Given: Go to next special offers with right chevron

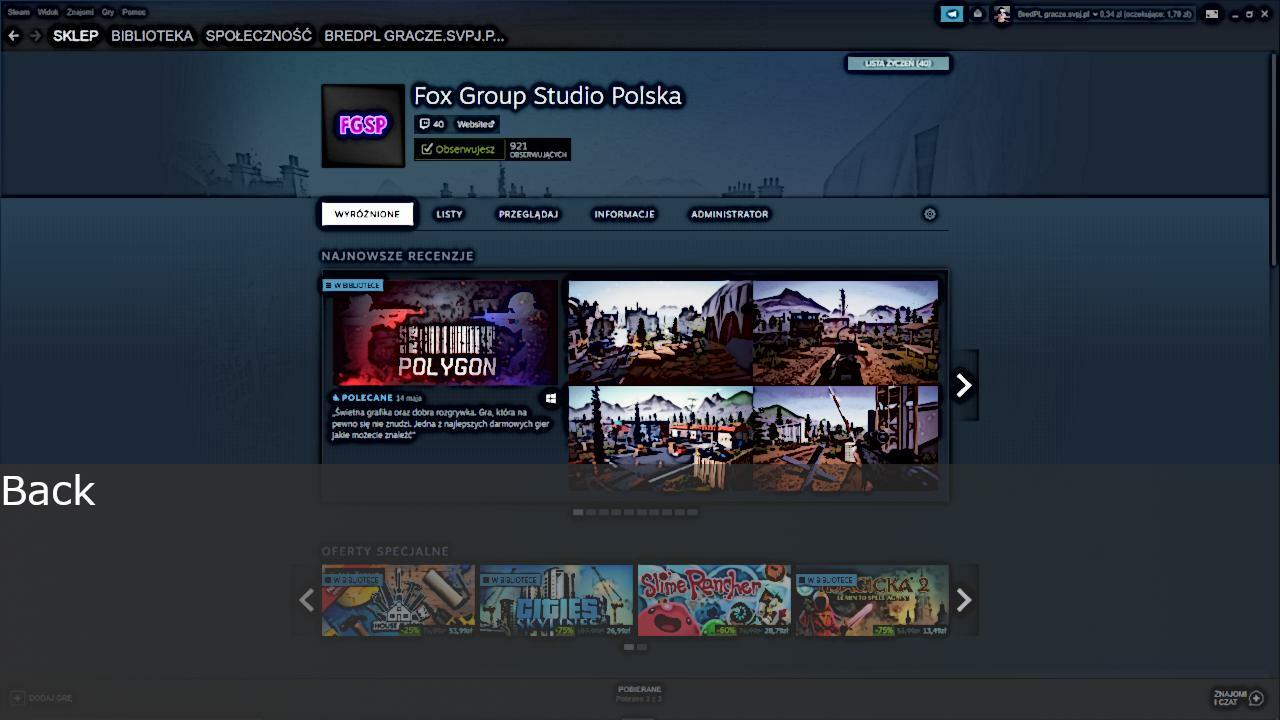Looking at the screenshot, I should pos(964,600).
